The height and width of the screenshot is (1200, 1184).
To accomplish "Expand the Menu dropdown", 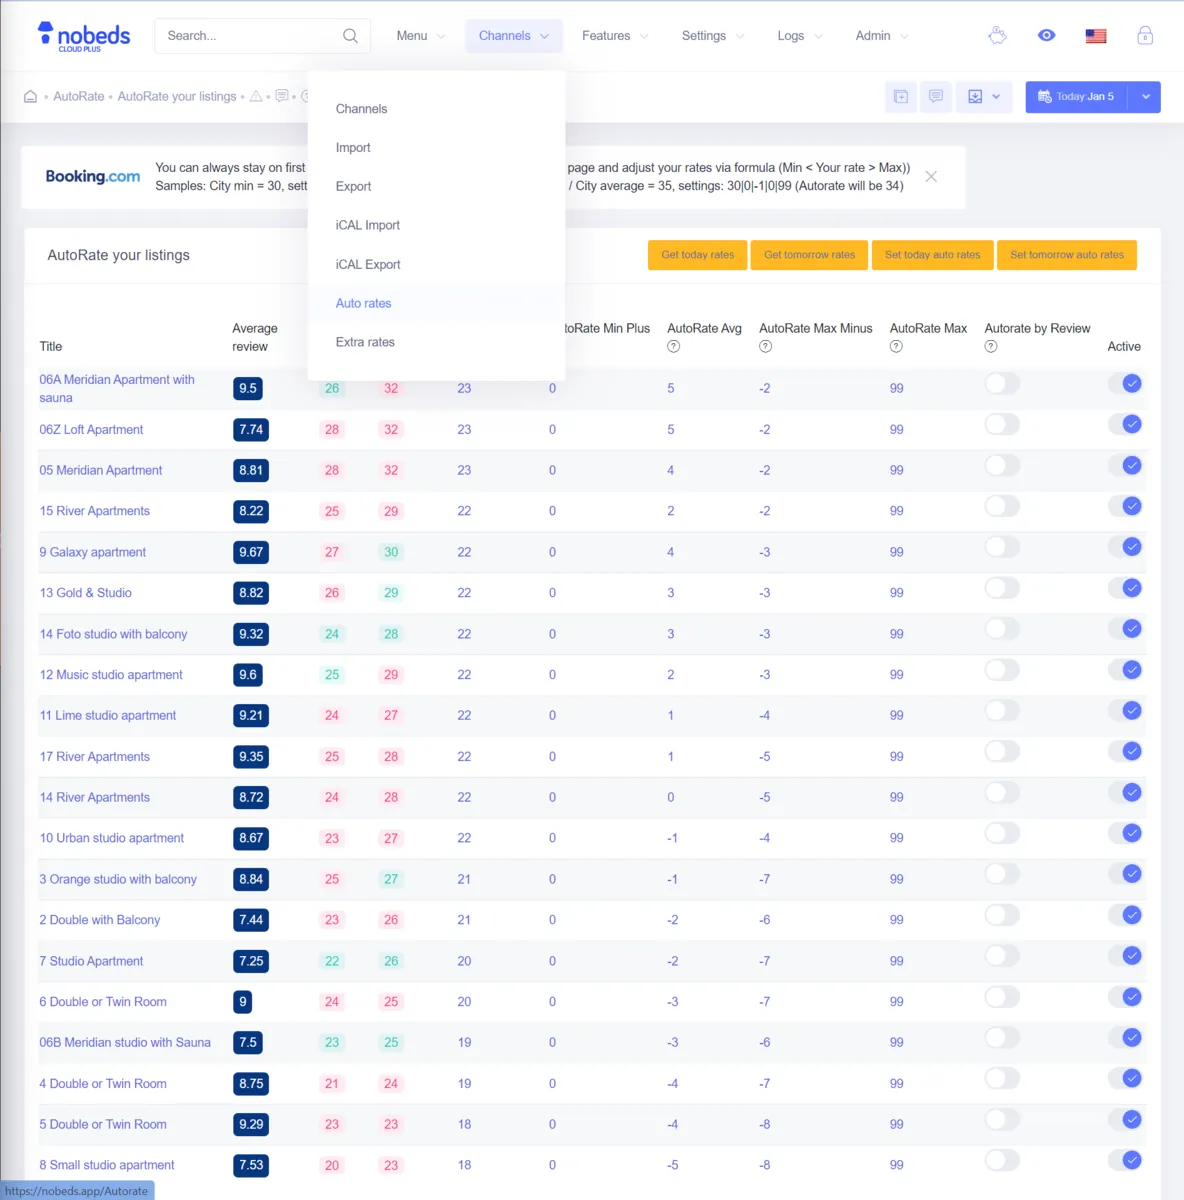I will pos(420,36).
